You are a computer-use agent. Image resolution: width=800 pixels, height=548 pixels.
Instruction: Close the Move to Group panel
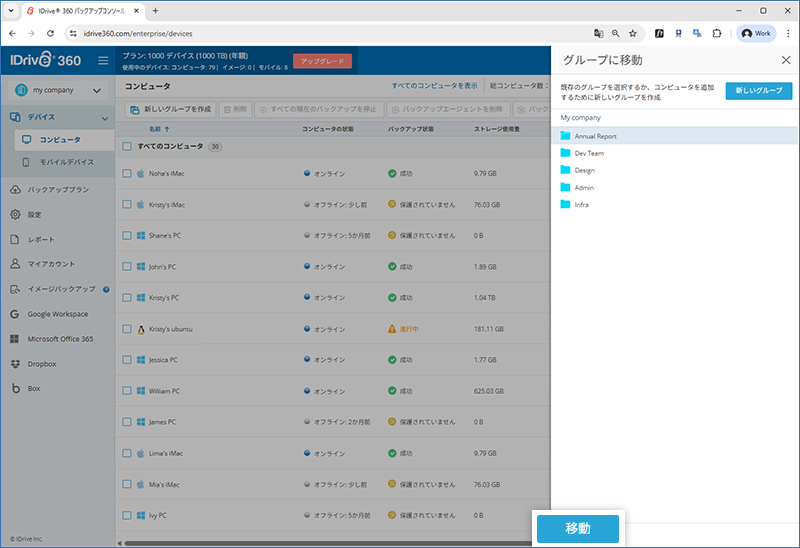tap(785, 61)
